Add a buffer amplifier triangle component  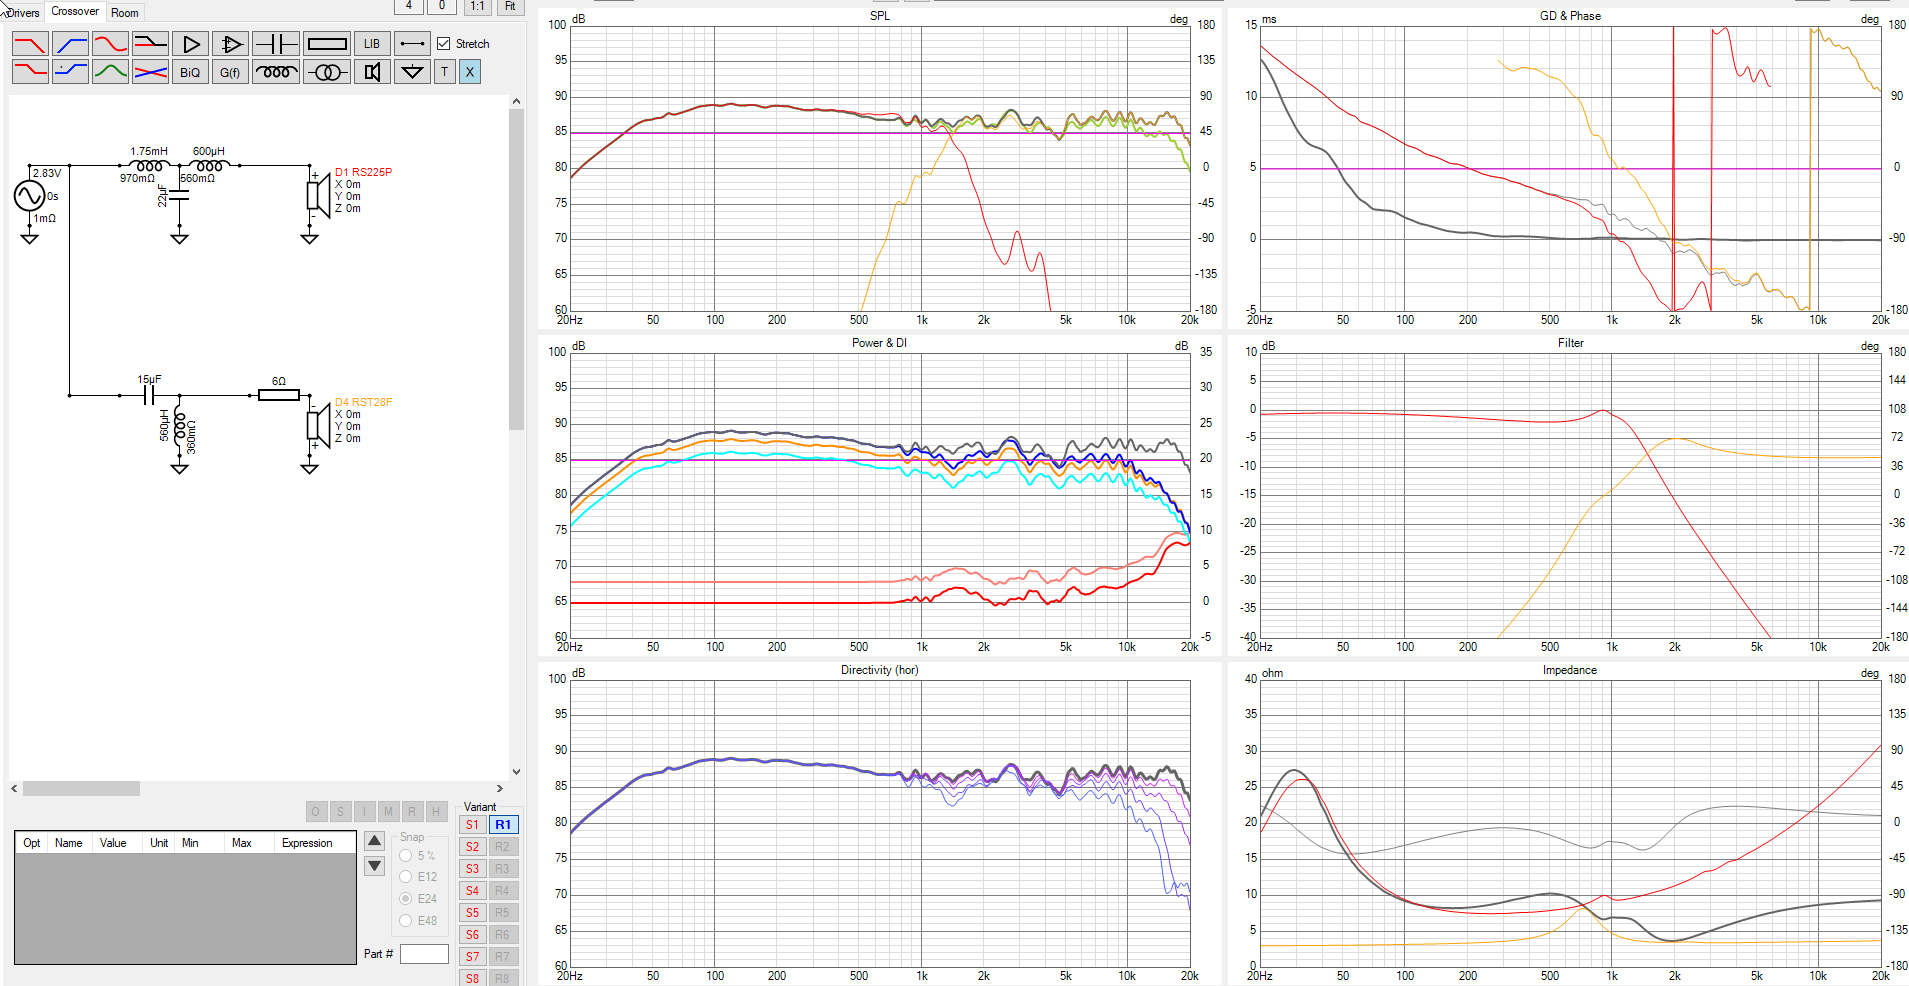[x=190, y=44]
